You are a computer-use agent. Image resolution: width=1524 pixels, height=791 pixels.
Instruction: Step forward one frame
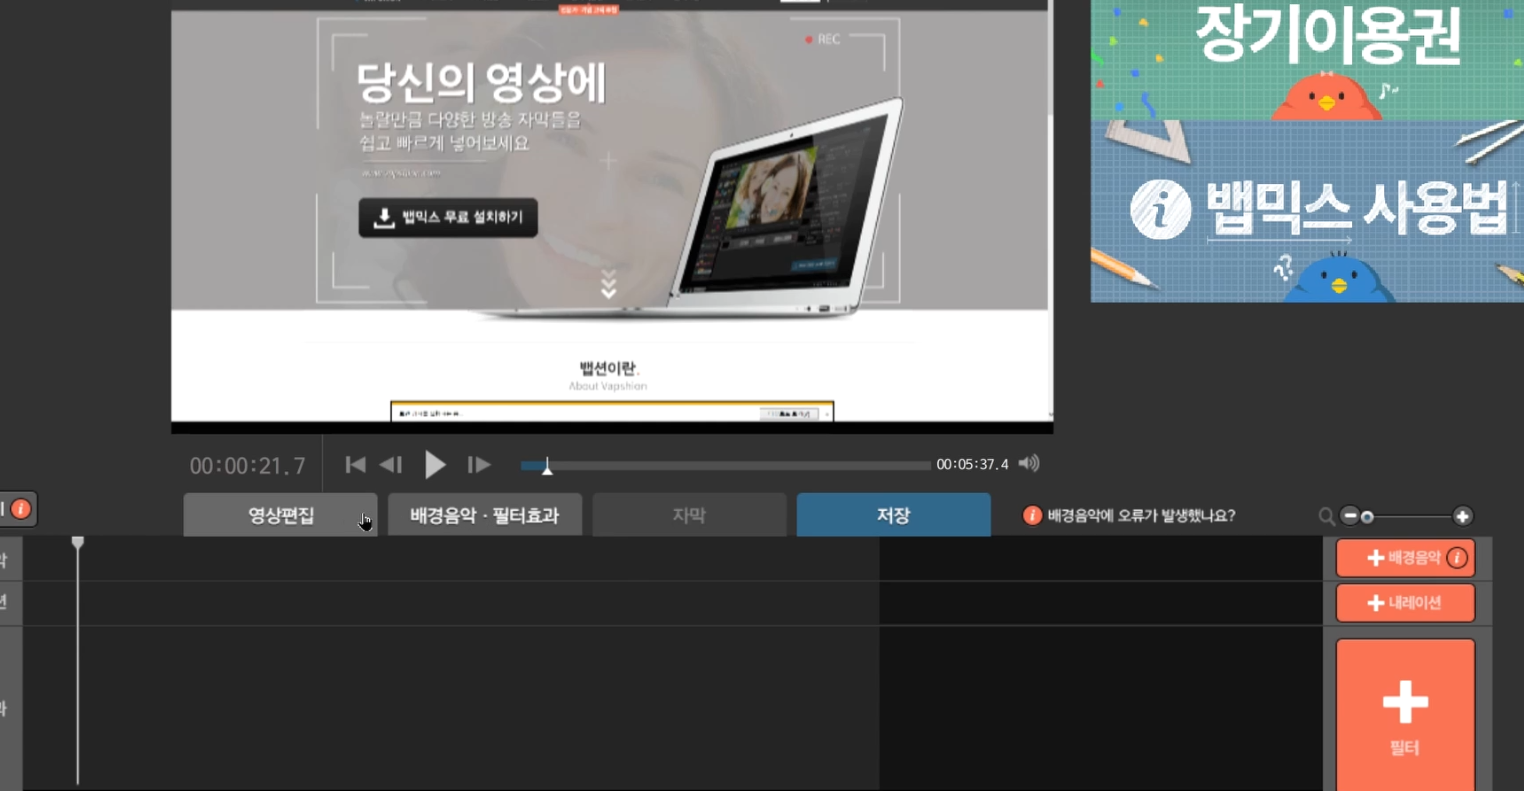click(479, 464)
